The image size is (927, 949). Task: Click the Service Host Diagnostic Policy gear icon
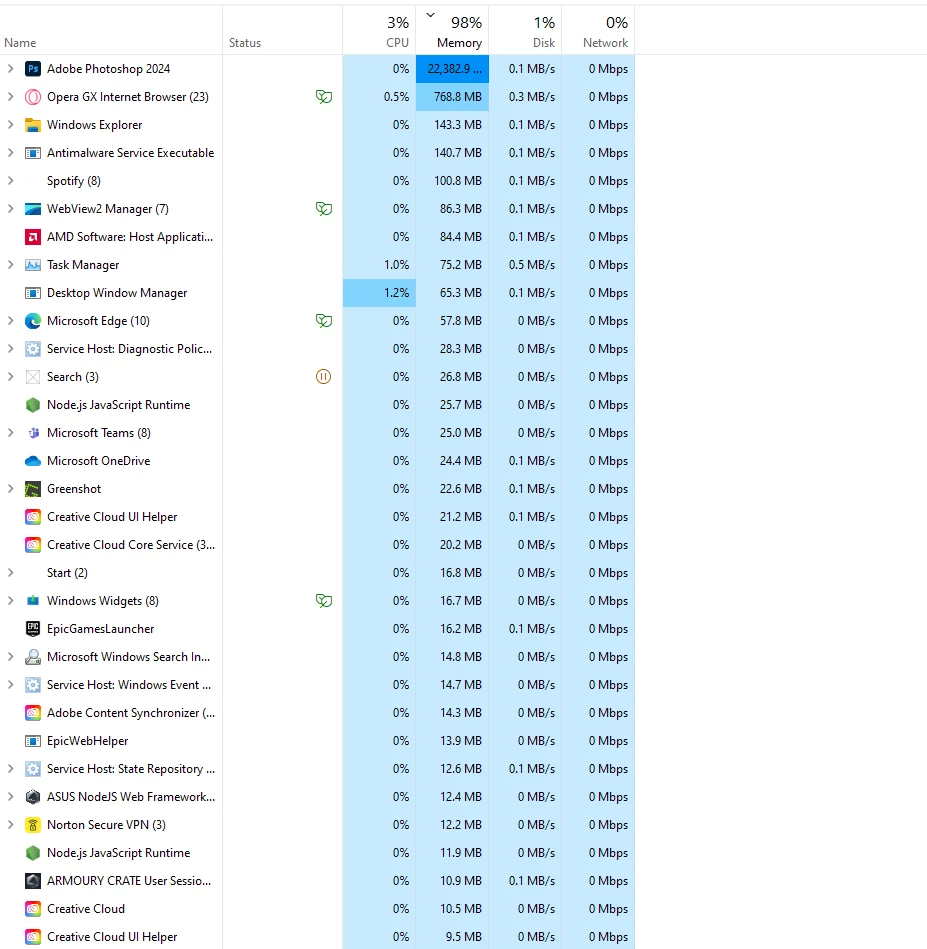(x=33, y=349)
